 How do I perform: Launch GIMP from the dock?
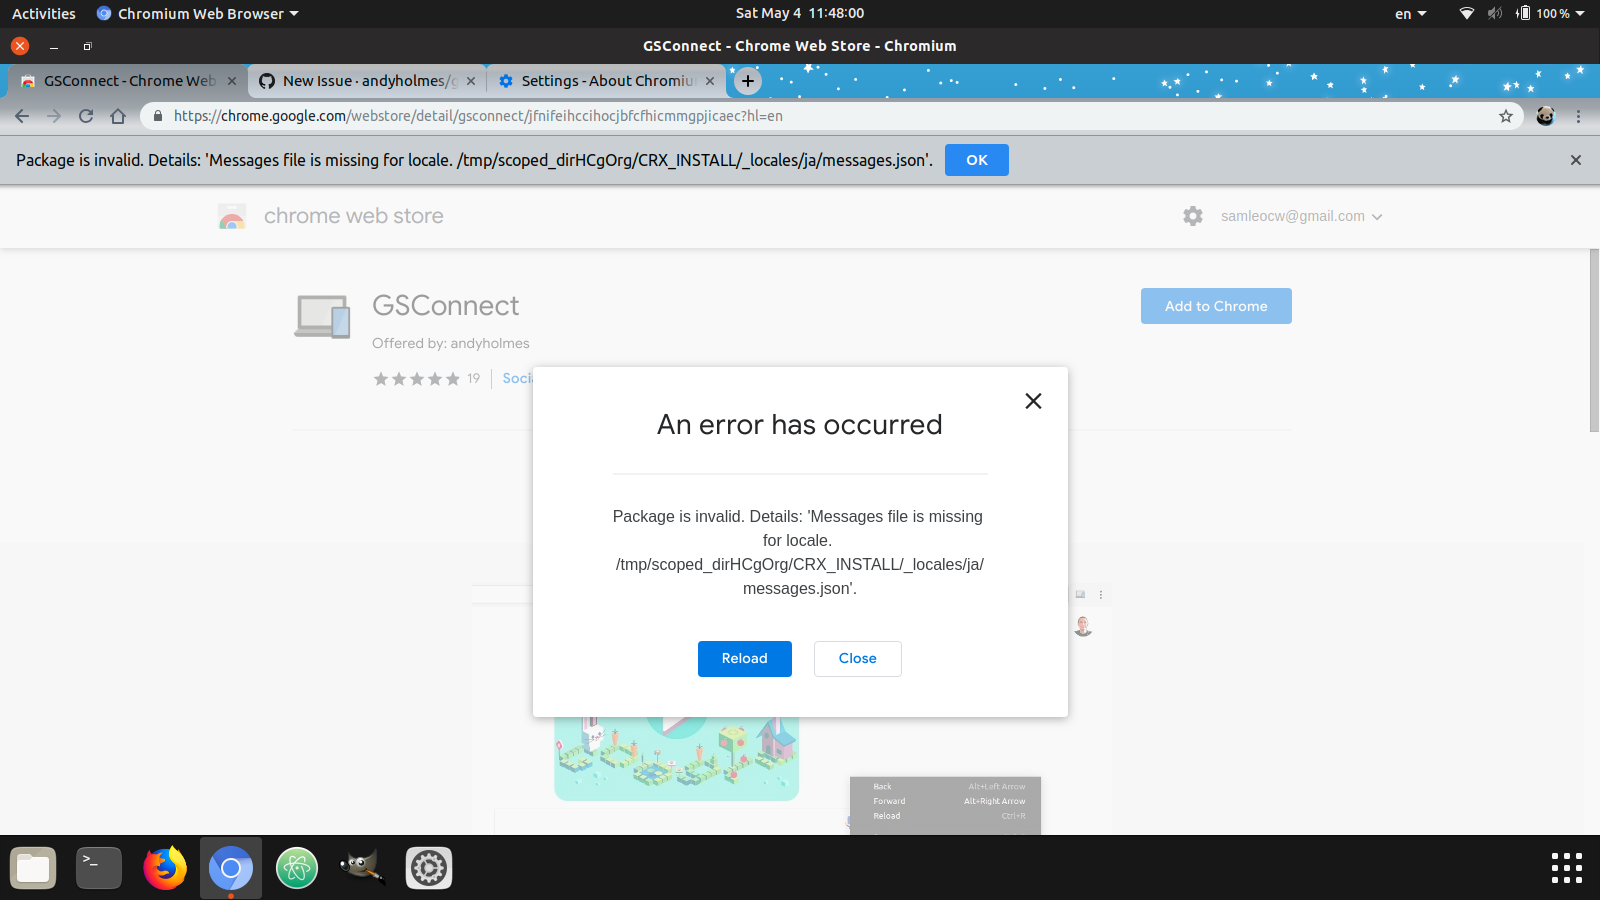[362, 868]
